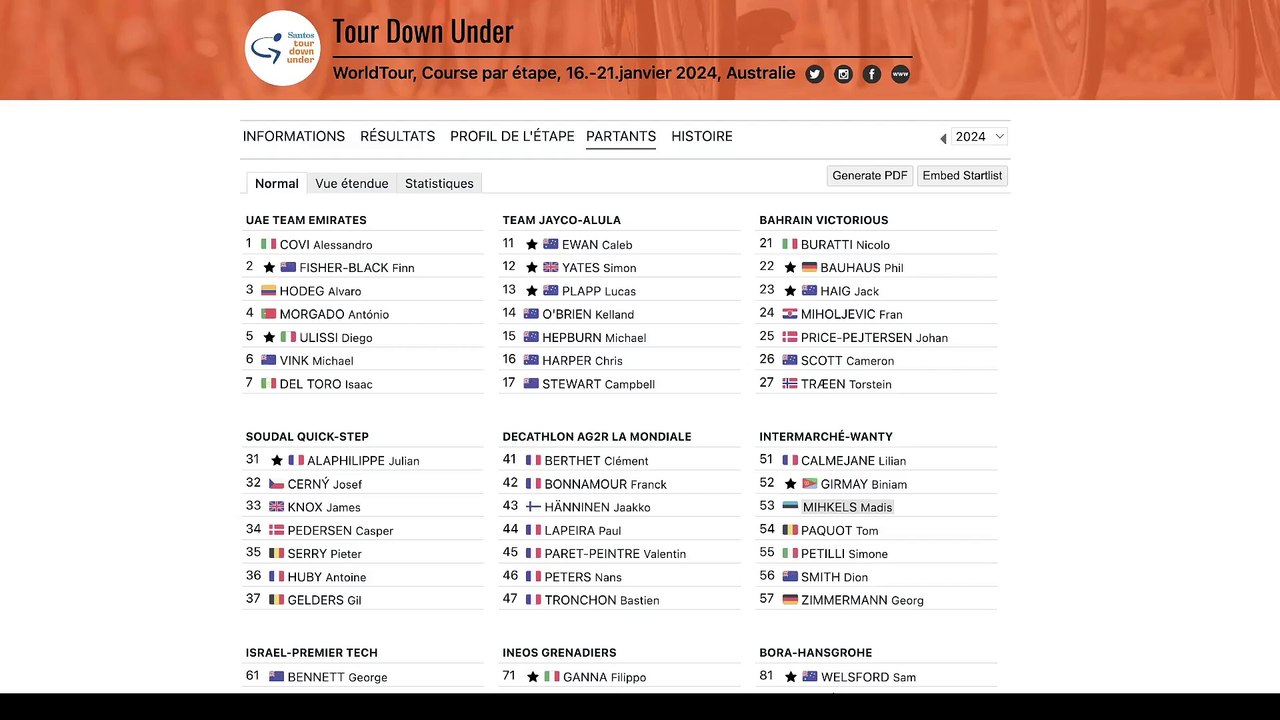Open the ISRAEL-PREMIER TECH team link

pos(312,653)
